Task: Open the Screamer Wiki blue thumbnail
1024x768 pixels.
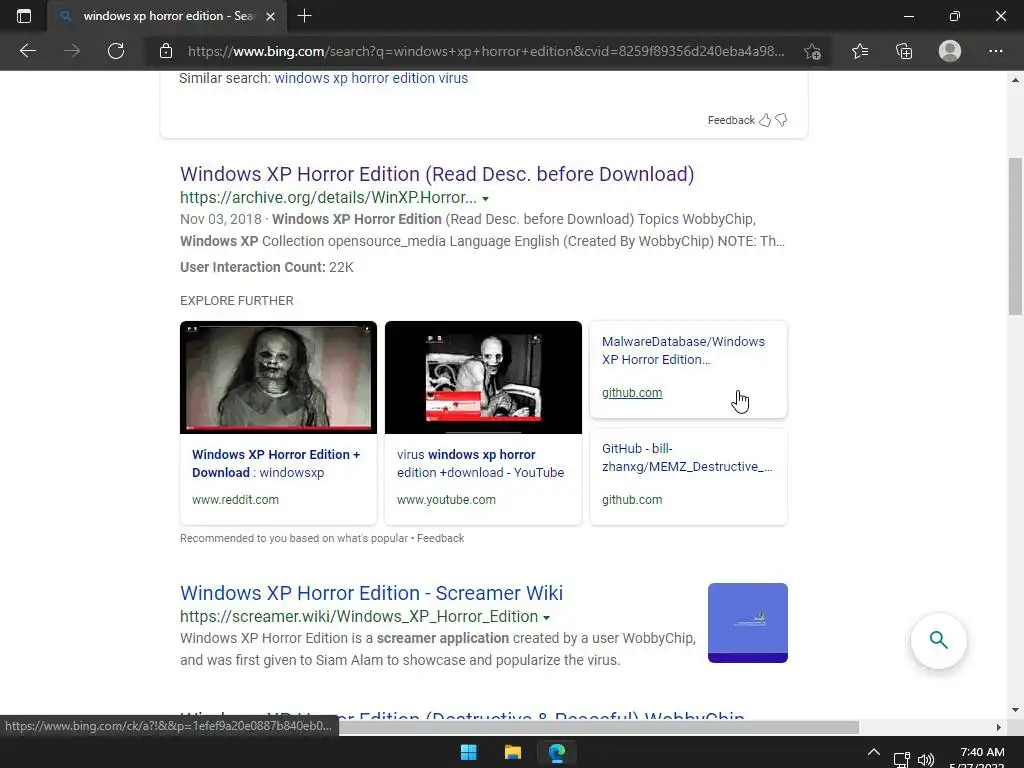Action: click(748, 623)
